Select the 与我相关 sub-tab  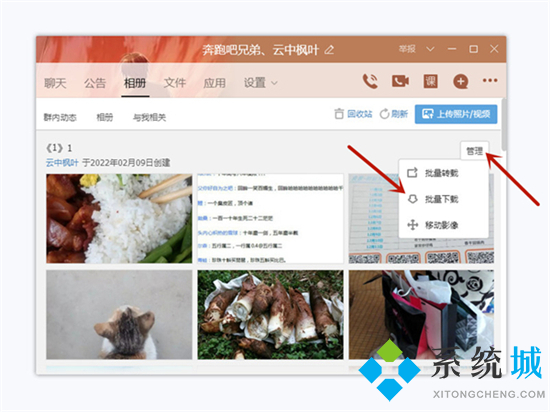click(x=149, y=117)
